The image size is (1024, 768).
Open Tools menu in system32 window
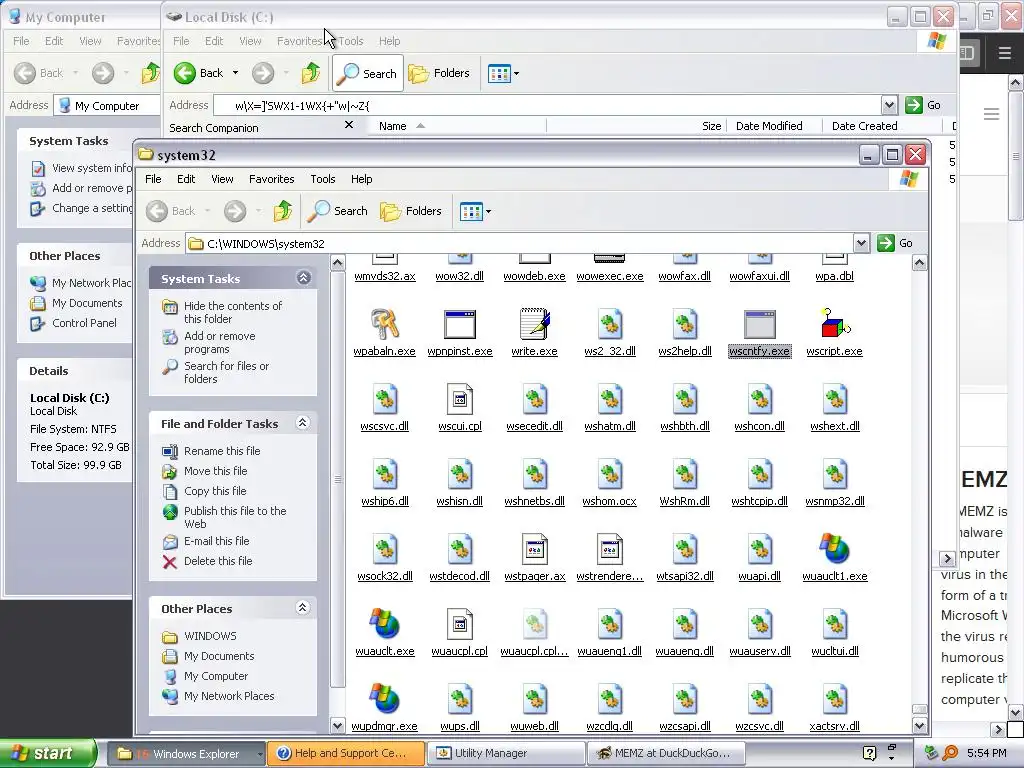pos(323,179)
